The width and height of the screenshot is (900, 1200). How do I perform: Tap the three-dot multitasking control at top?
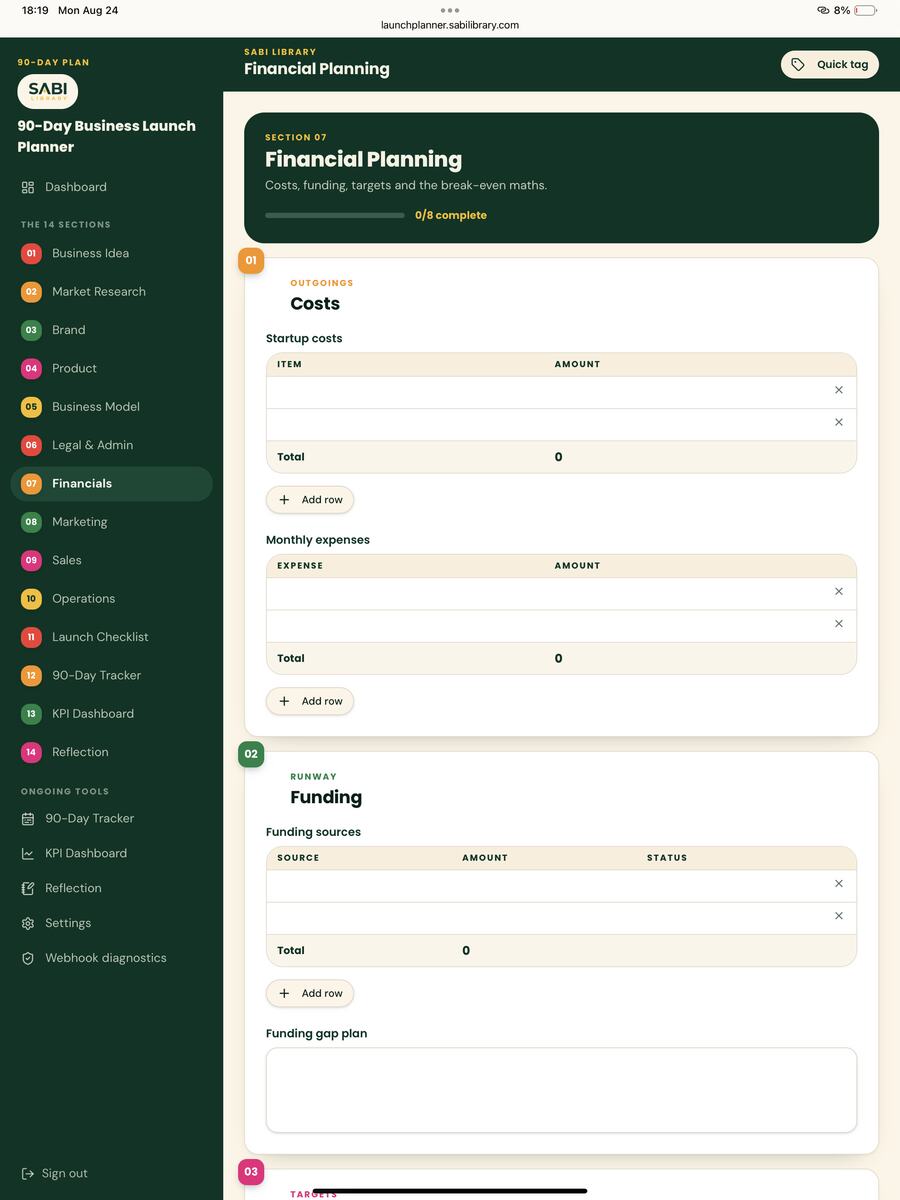tap(450, 10)
